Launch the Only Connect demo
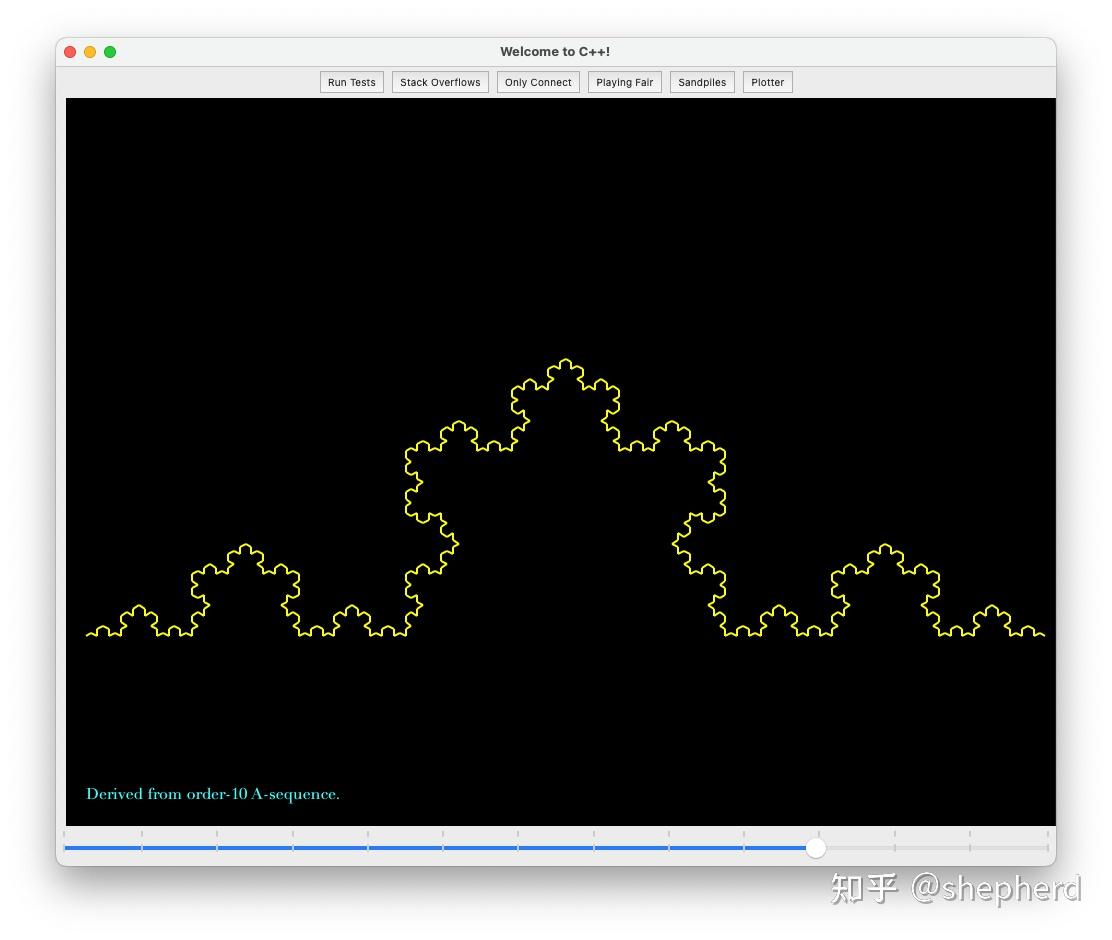1112x940 pixels. [x=538, y=82]
